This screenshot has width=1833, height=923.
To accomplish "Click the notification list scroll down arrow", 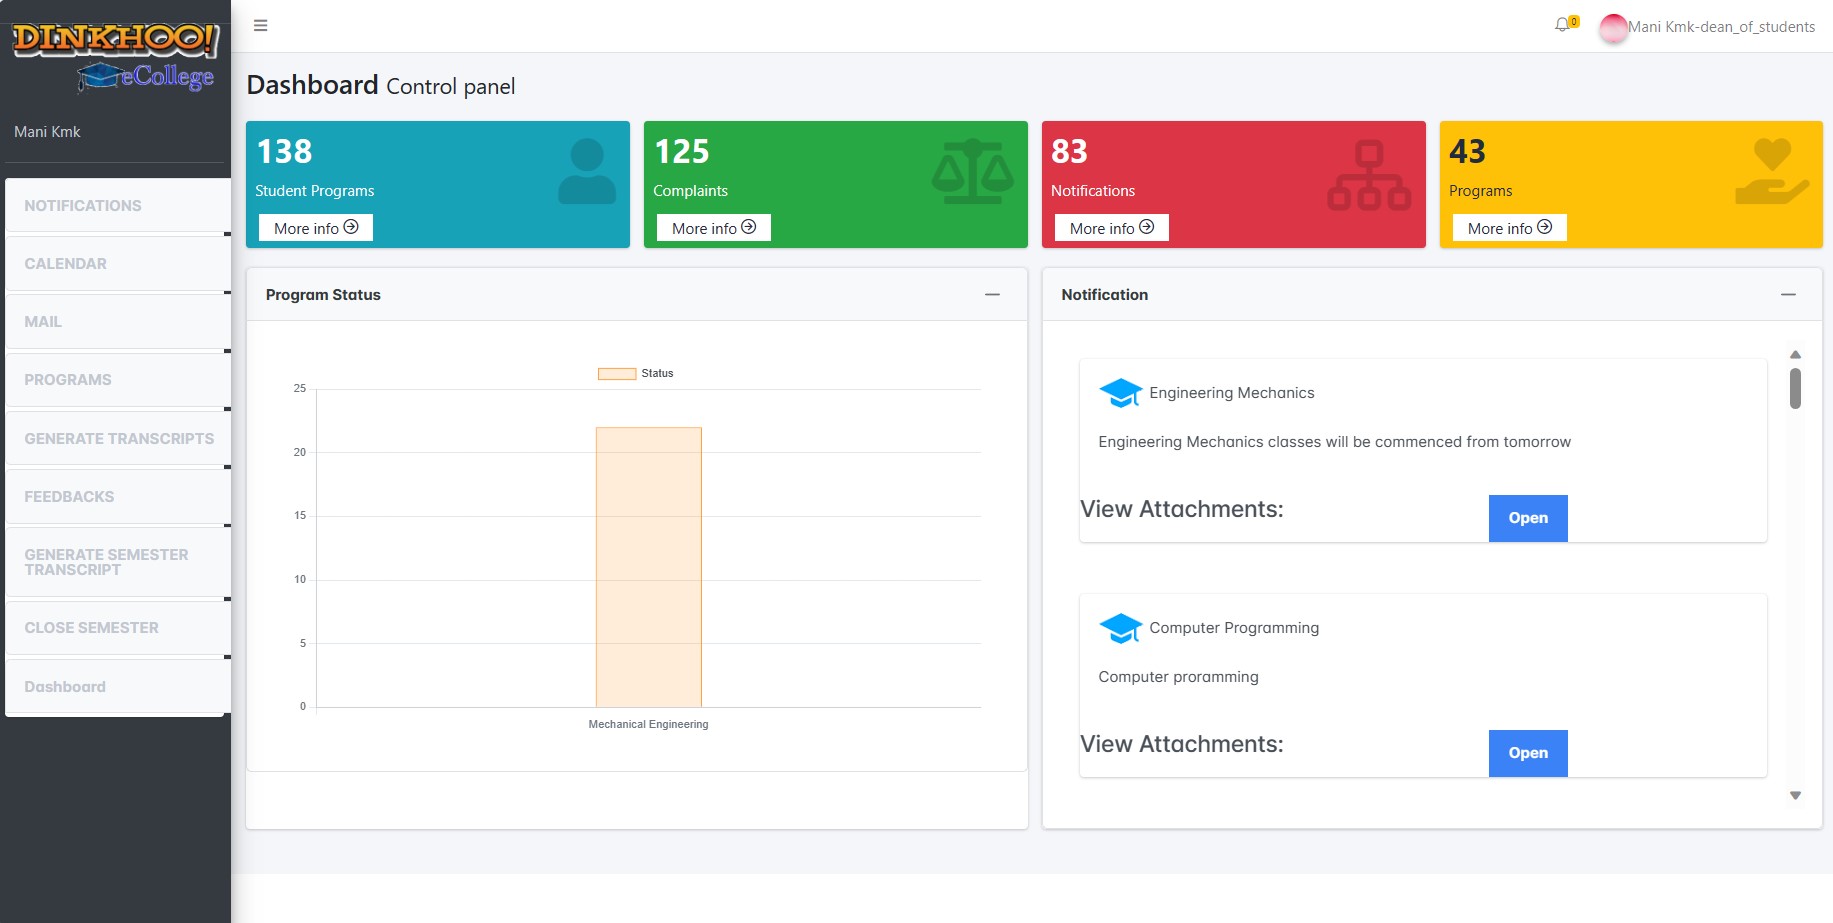I will (1795, 796).
